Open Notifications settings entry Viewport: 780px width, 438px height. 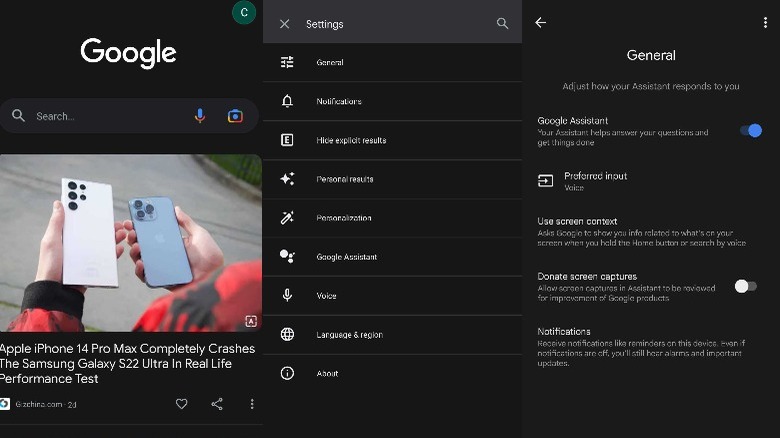click(x=338, y=102)
